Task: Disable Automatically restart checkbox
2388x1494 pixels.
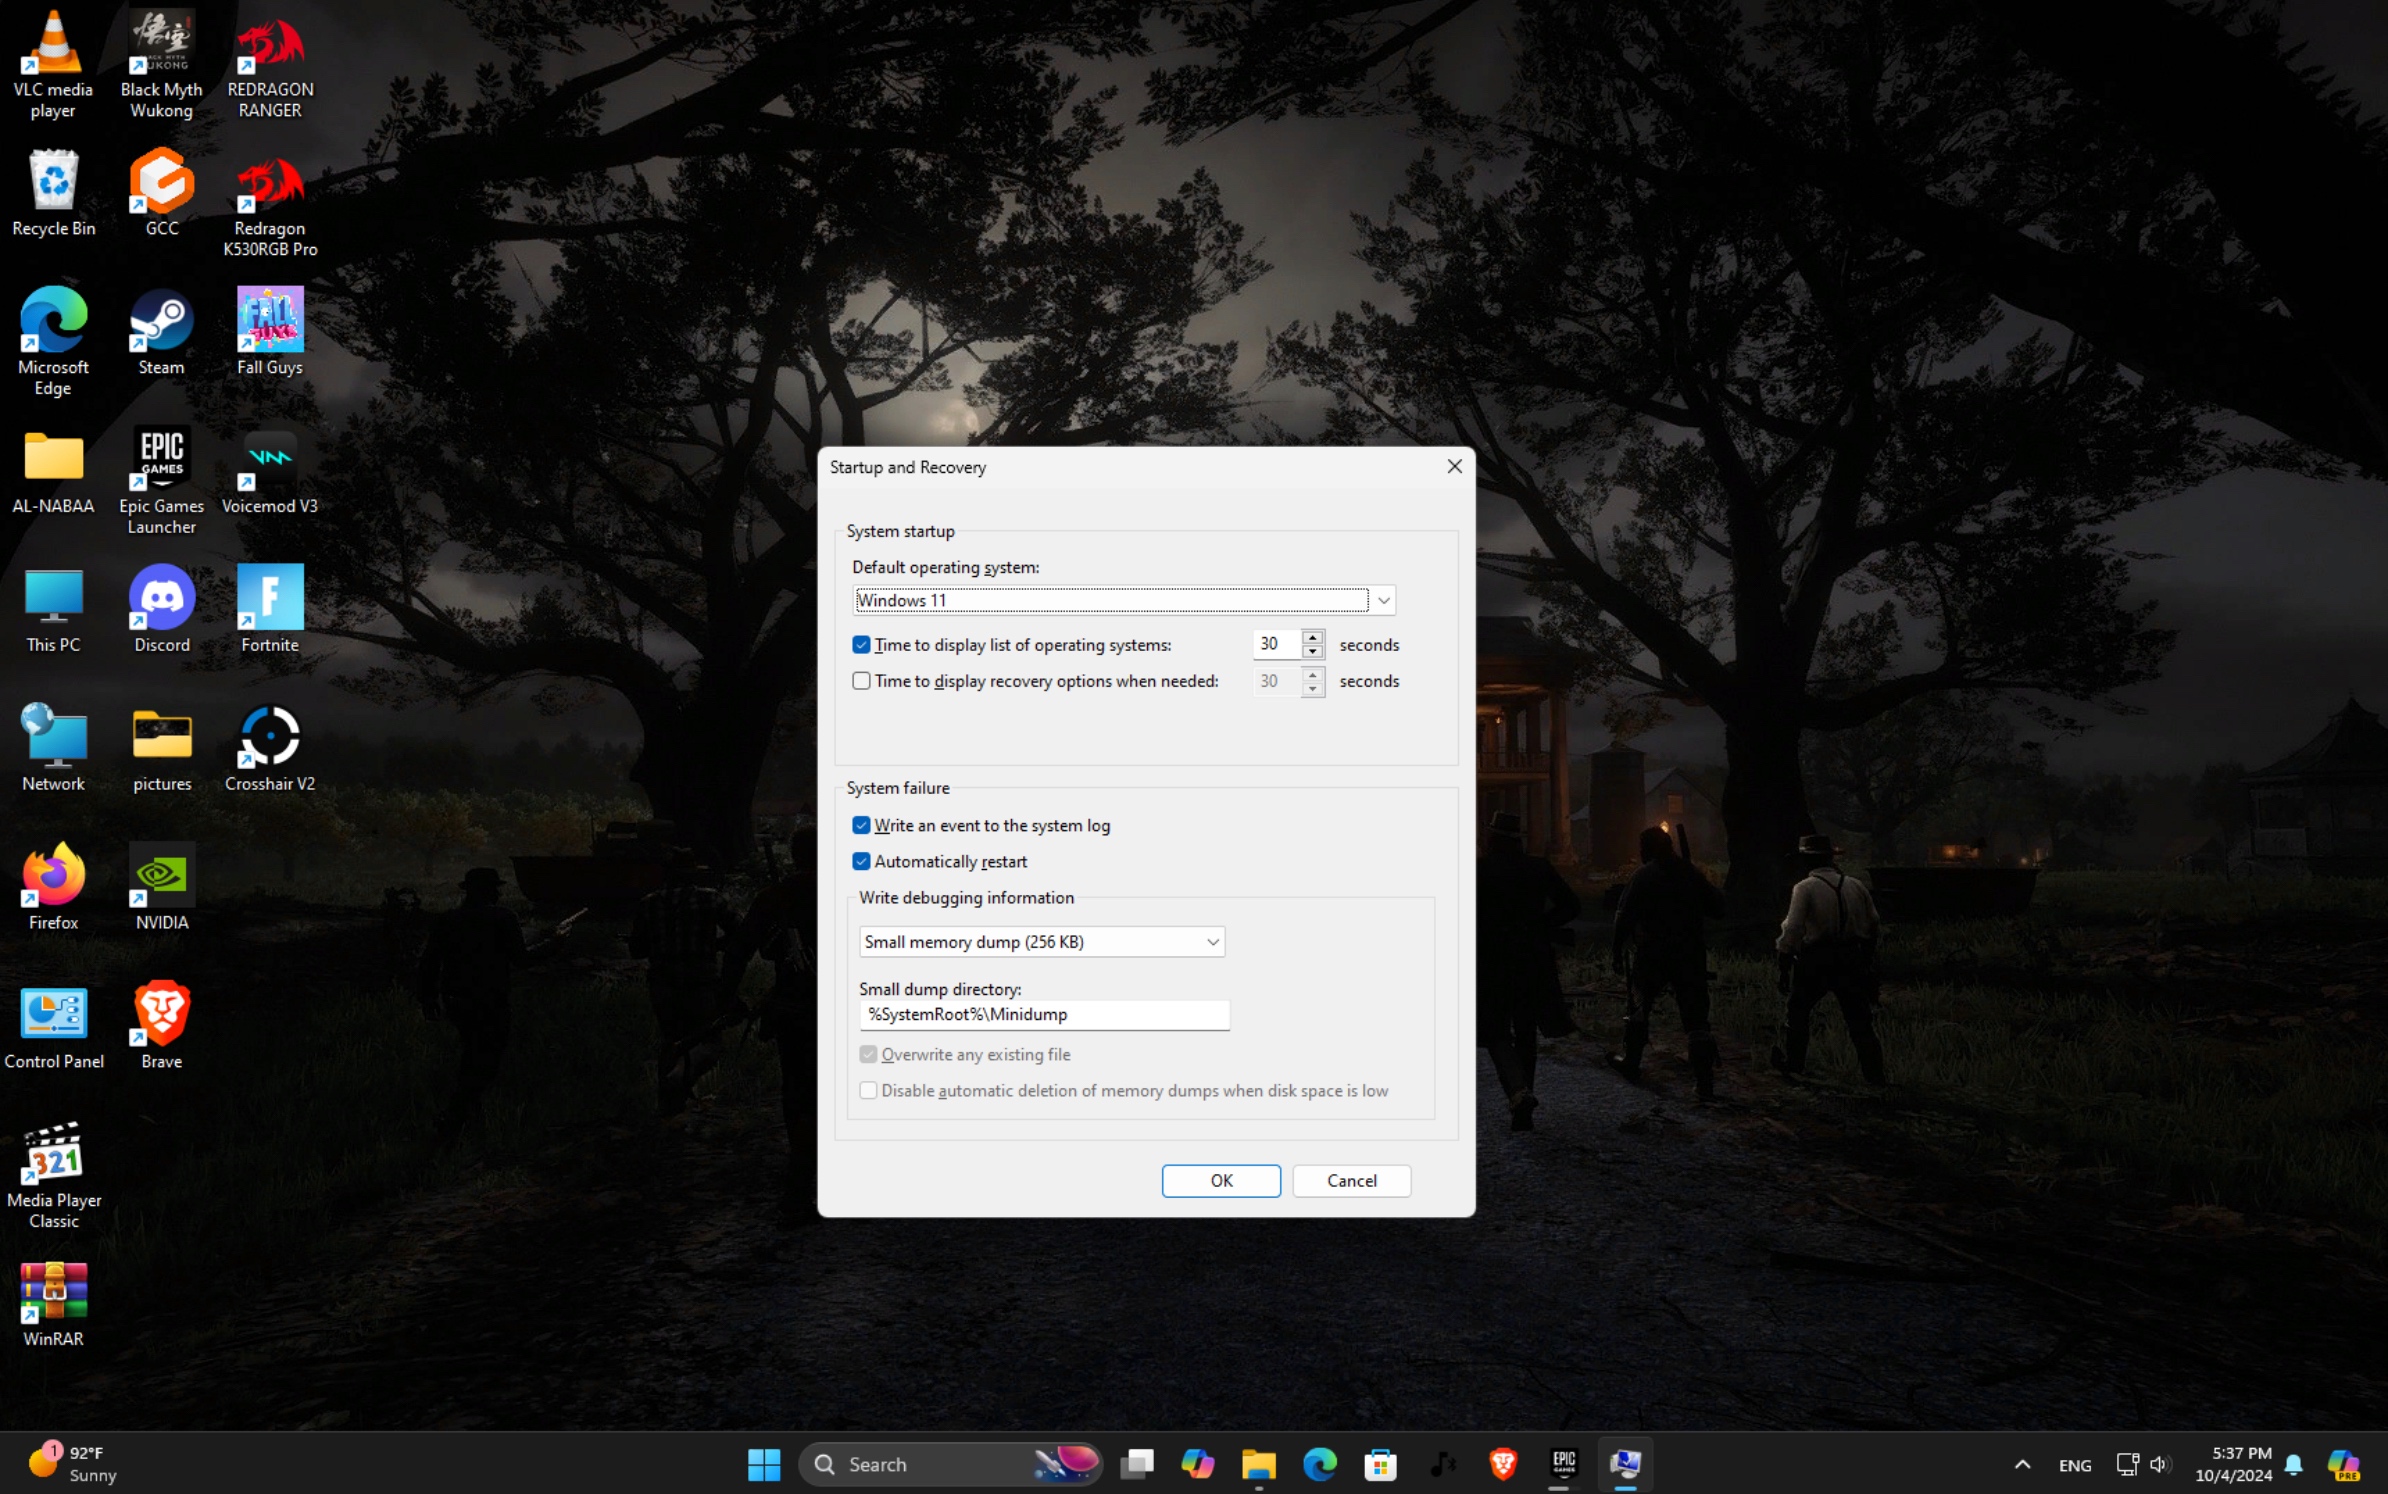Action: click(861, 861)
